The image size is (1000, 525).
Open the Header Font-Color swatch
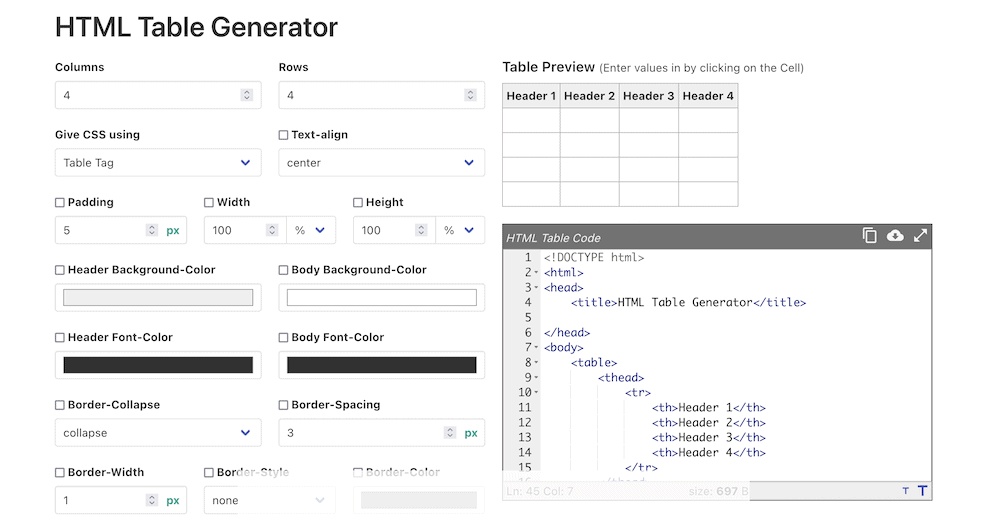158,365
